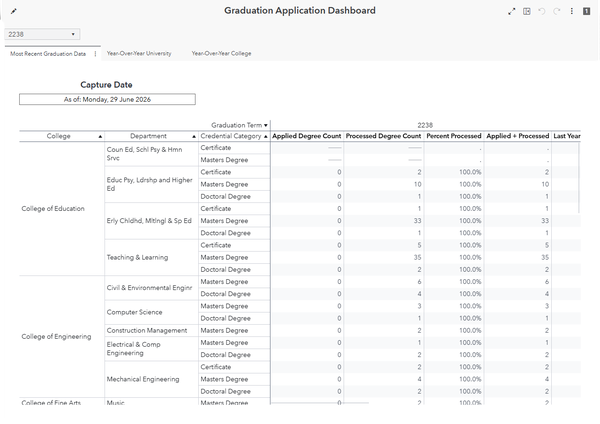Click Applied + Processed column header

tap(517, 136)
